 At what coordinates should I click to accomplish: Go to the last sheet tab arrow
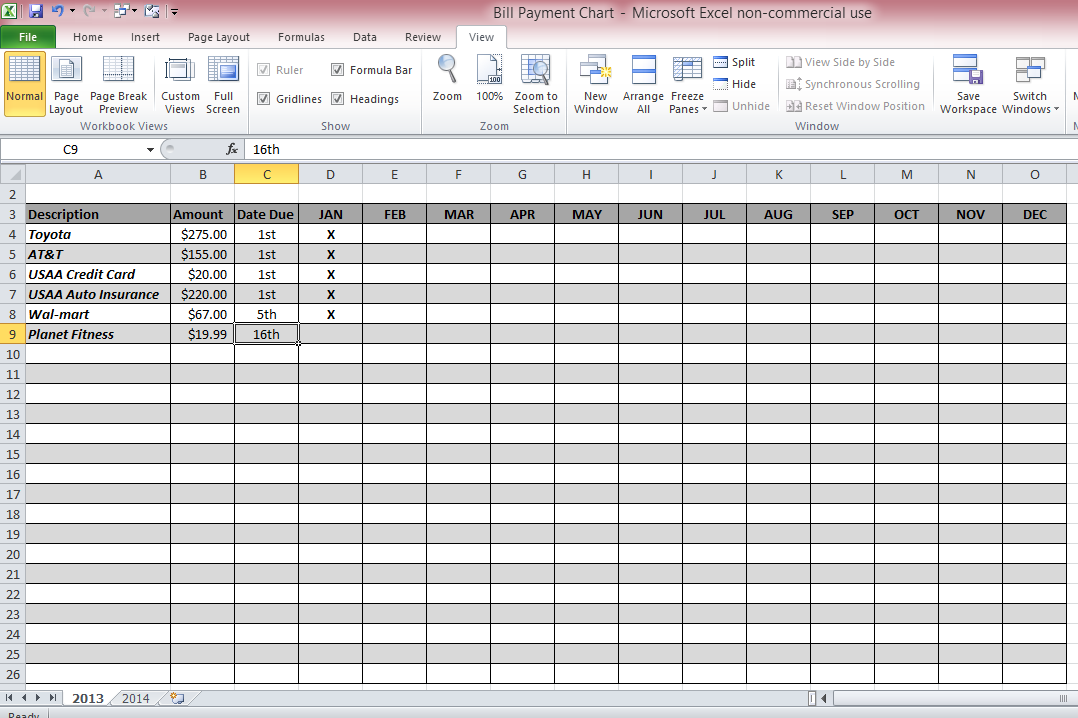pos(52,697)
